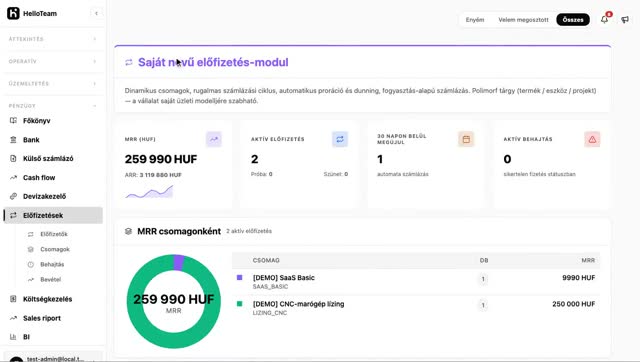Select the [DEMO] CNC-marógép lízing row
Viewport: 640px width, 362px height.
pyautogui.click(x=416, y=308)
